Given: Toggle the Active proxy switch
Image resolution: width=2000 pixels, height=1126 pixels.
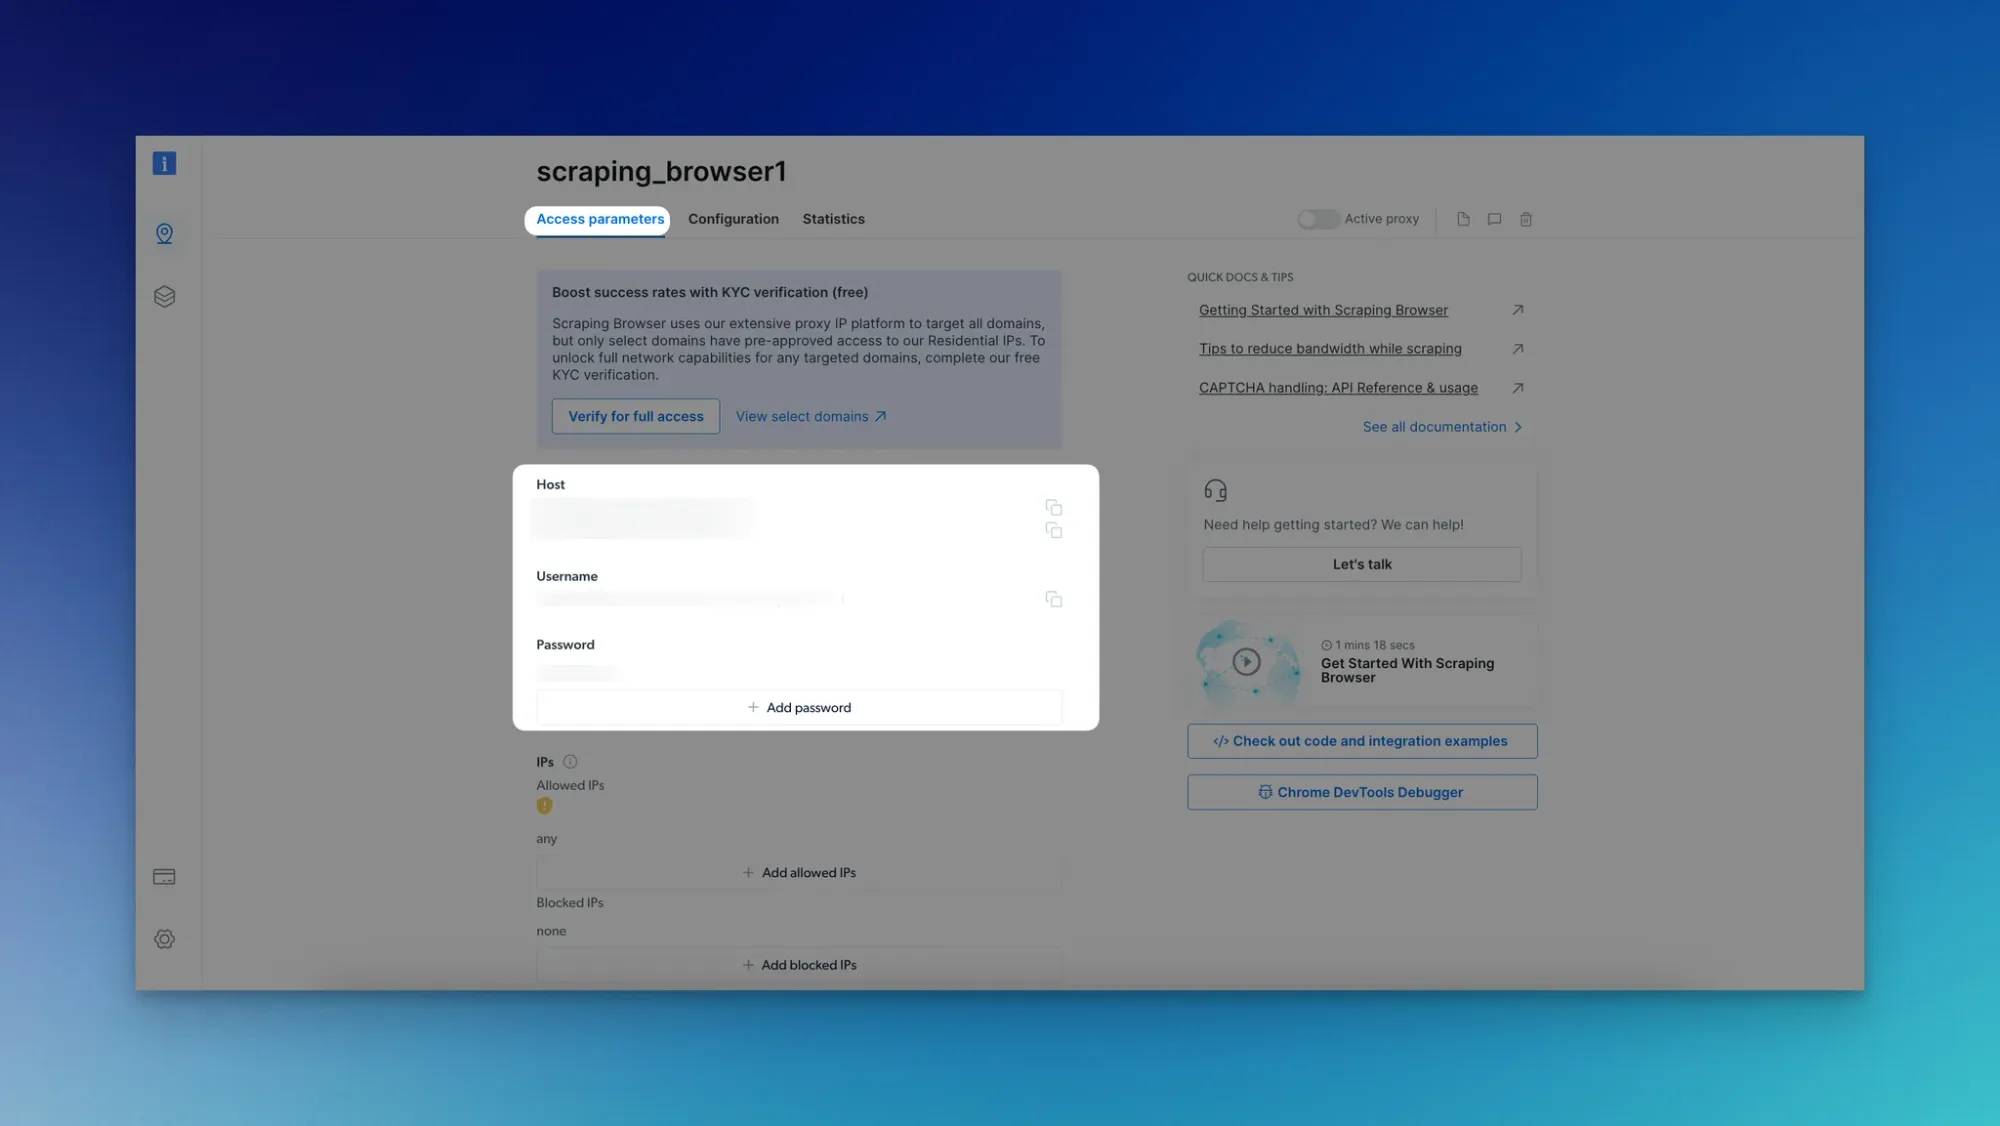Looking at the screenshot, I should pos(1316,220).
